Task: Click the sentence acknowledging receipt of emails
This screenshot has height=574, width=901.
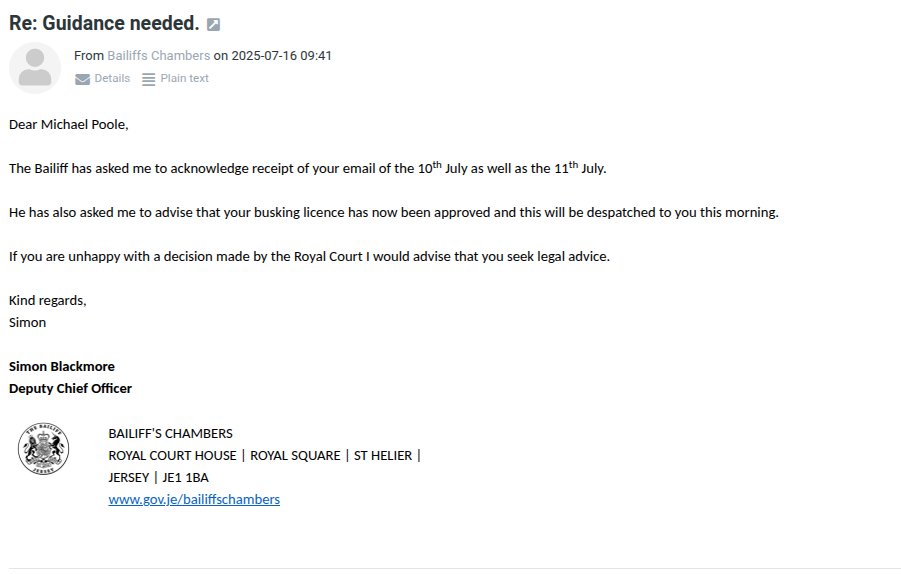Action: [307, 168]
